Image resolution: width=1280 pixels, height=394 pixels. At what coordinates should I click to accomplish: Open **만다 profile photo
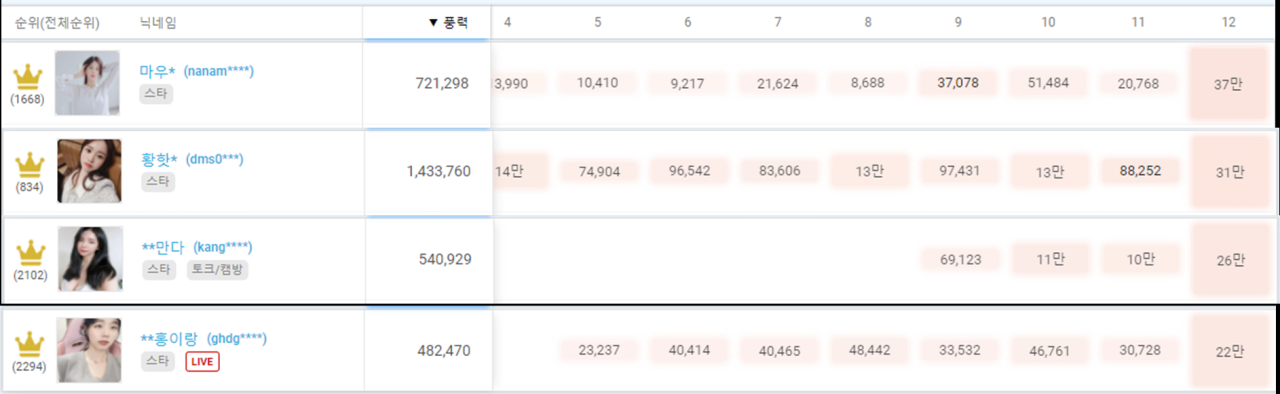click(90, 259)
